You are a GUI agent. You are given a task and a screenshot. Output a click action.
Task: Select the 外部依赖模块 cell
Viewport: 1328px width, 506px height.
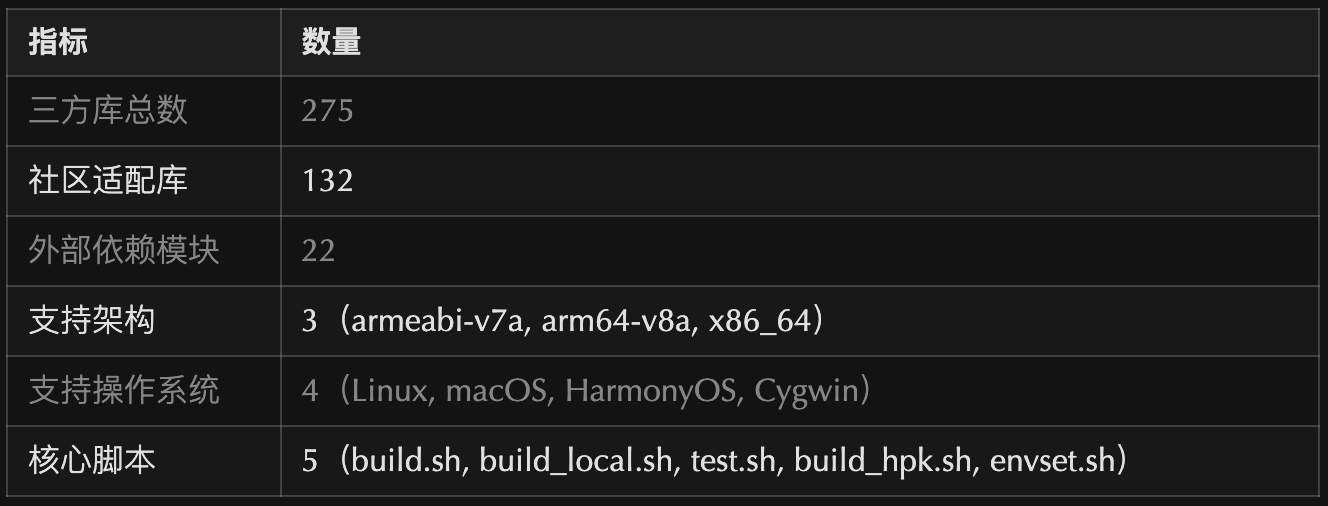click(124, 250)
